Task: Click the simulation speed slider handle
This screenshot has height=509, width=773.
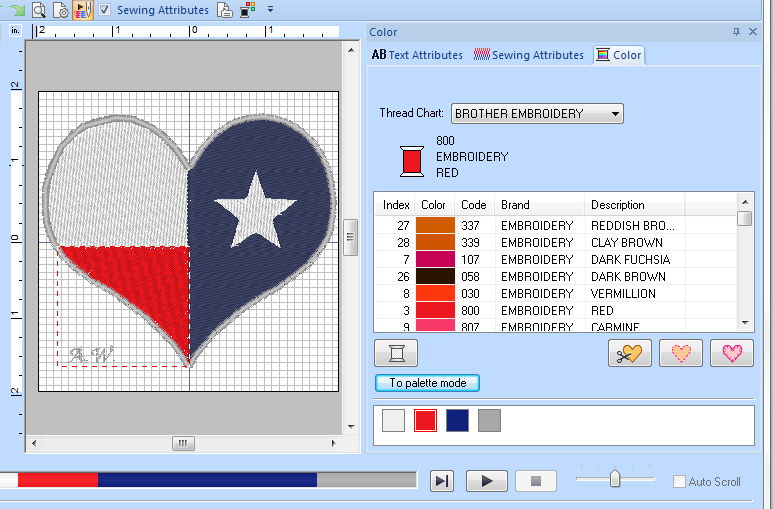Action: point(615,478)
